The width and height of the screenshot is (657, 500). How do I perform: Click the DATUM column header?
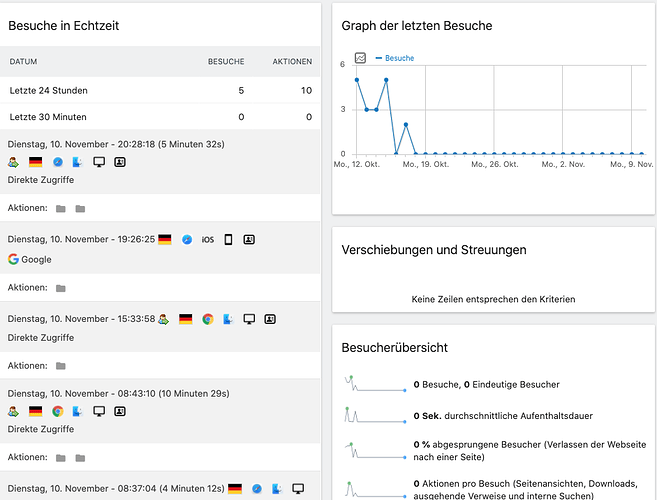click(23, 62)
